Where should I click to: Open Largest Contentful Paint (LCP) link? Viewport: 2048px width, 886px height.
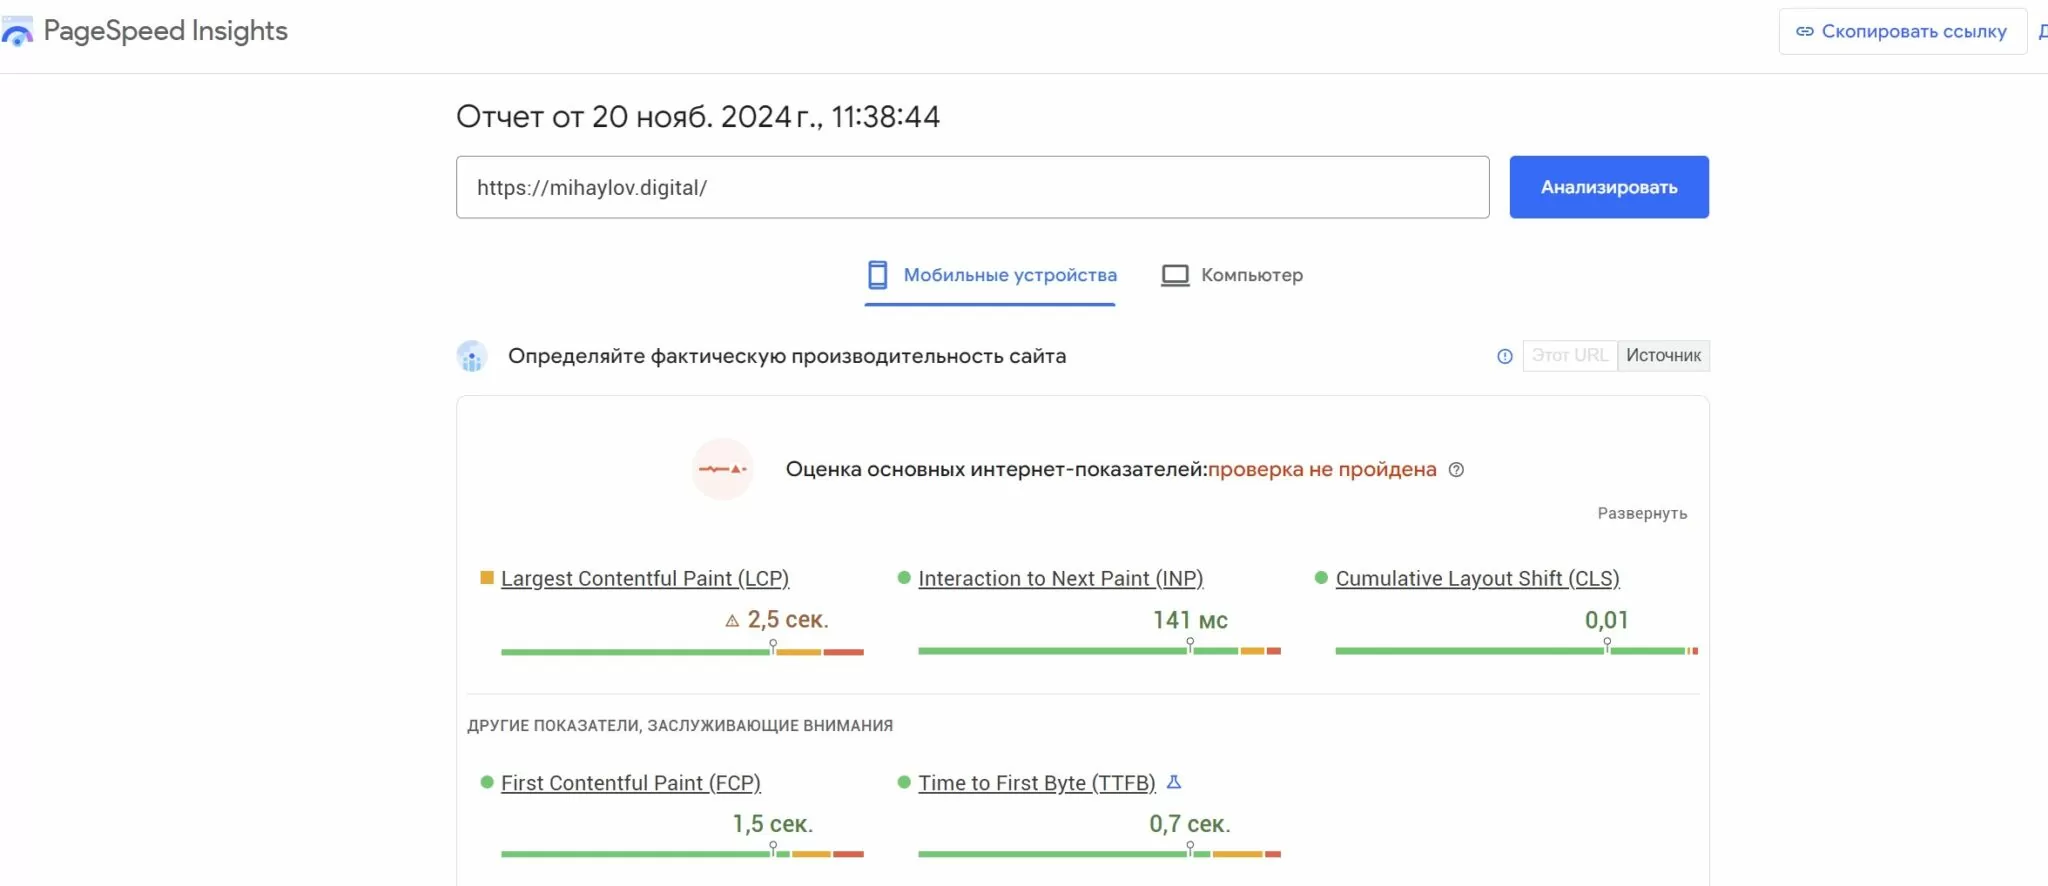[645, 578]
